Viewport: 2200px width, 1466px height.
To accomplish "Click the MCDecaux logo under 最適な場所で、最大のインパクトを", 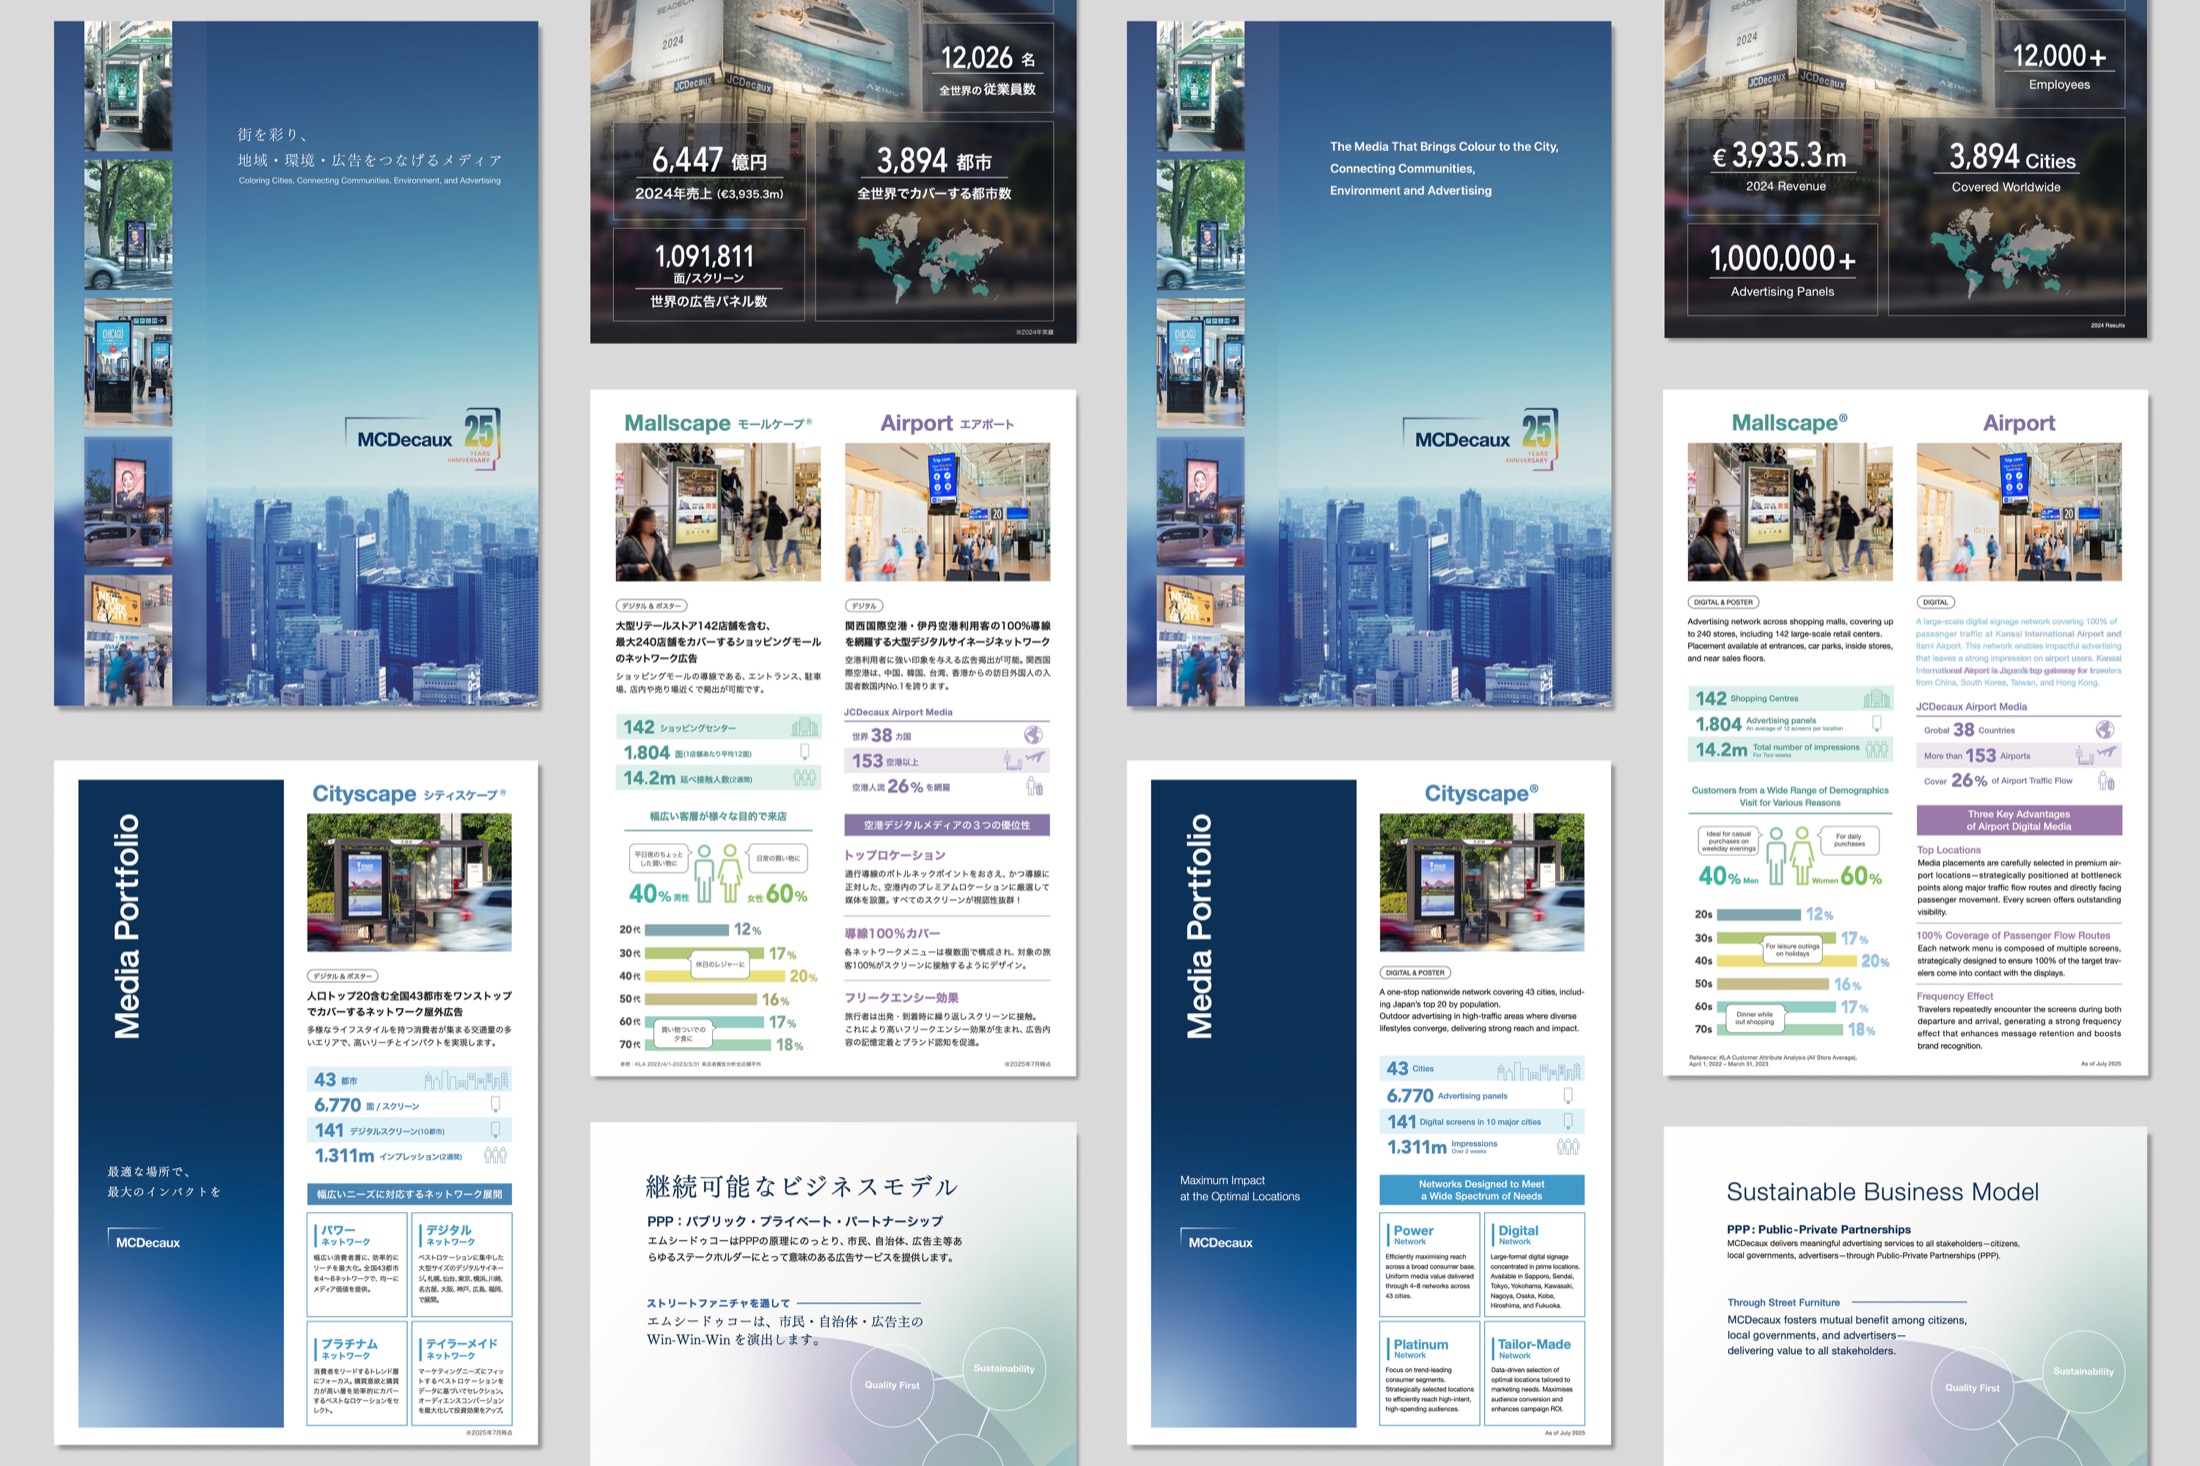I will [x=146, y=1241].
